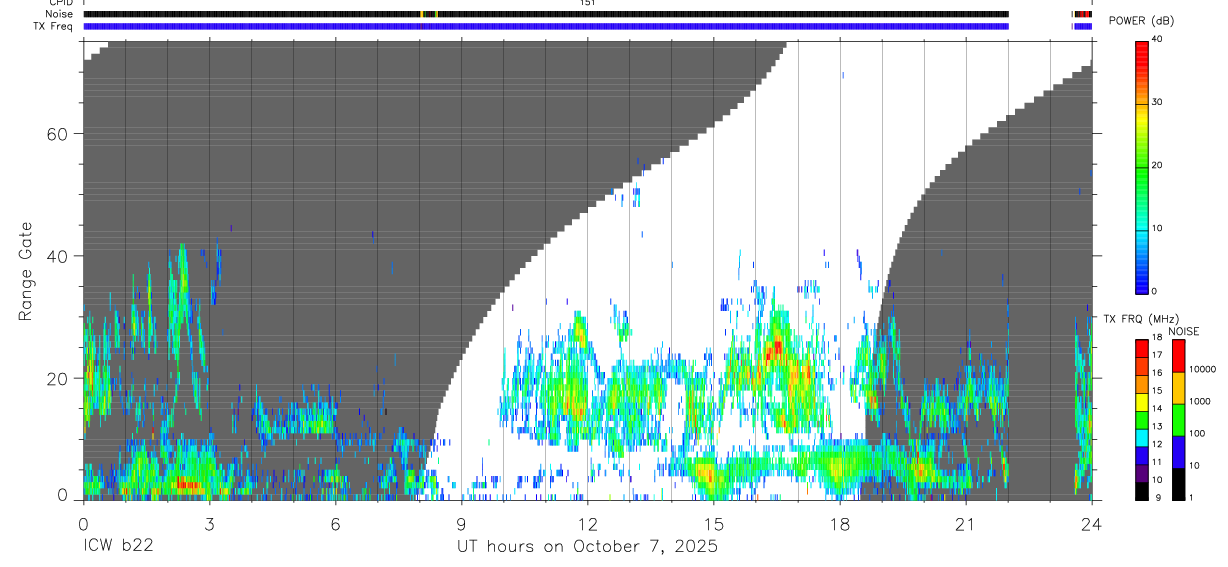
Task: Click the TX FRQ legend label 16
Action: coord(1157,373)
